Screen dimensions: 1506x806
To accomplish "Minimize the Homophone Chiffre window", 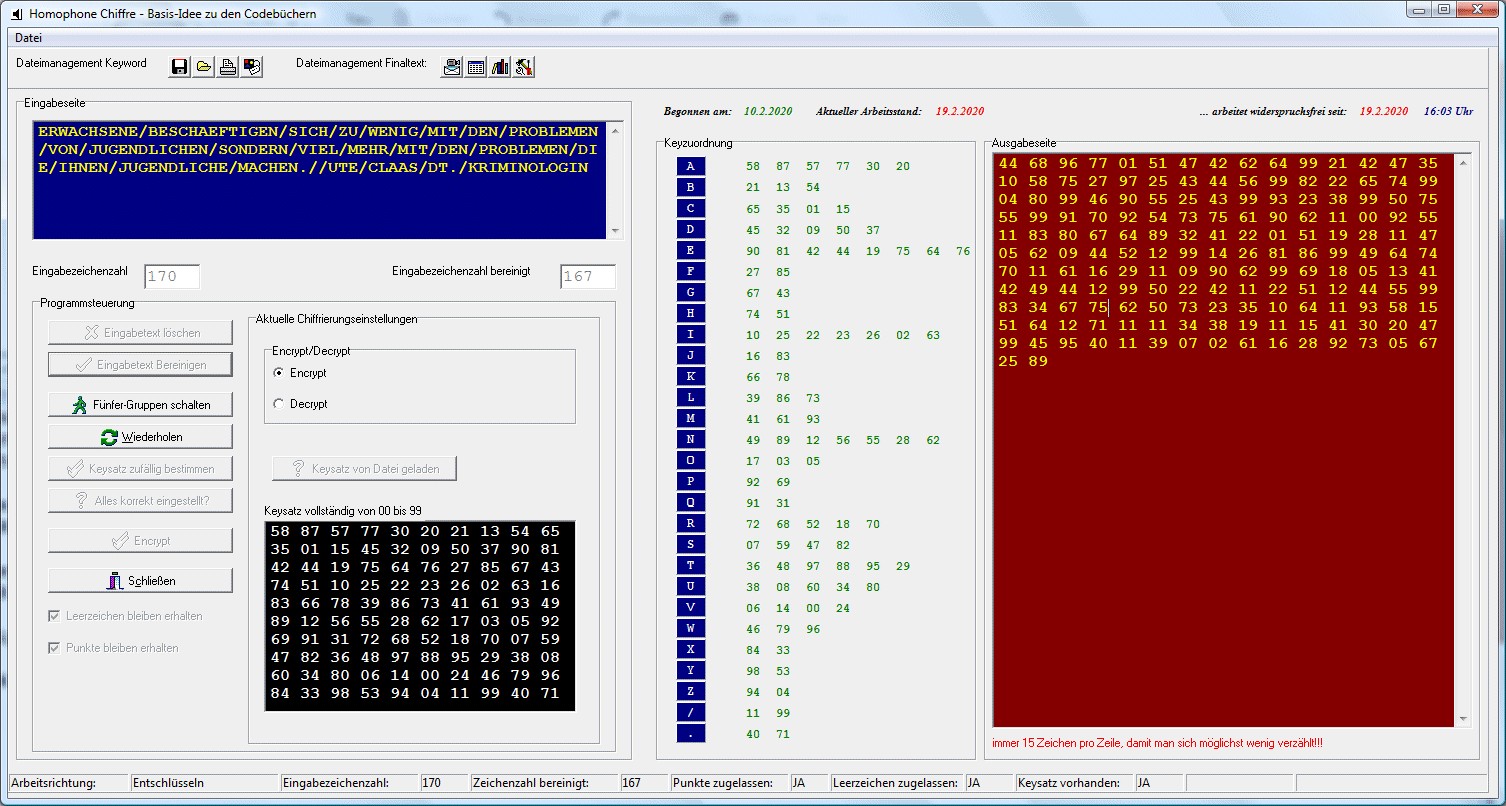I will 1419,9.
